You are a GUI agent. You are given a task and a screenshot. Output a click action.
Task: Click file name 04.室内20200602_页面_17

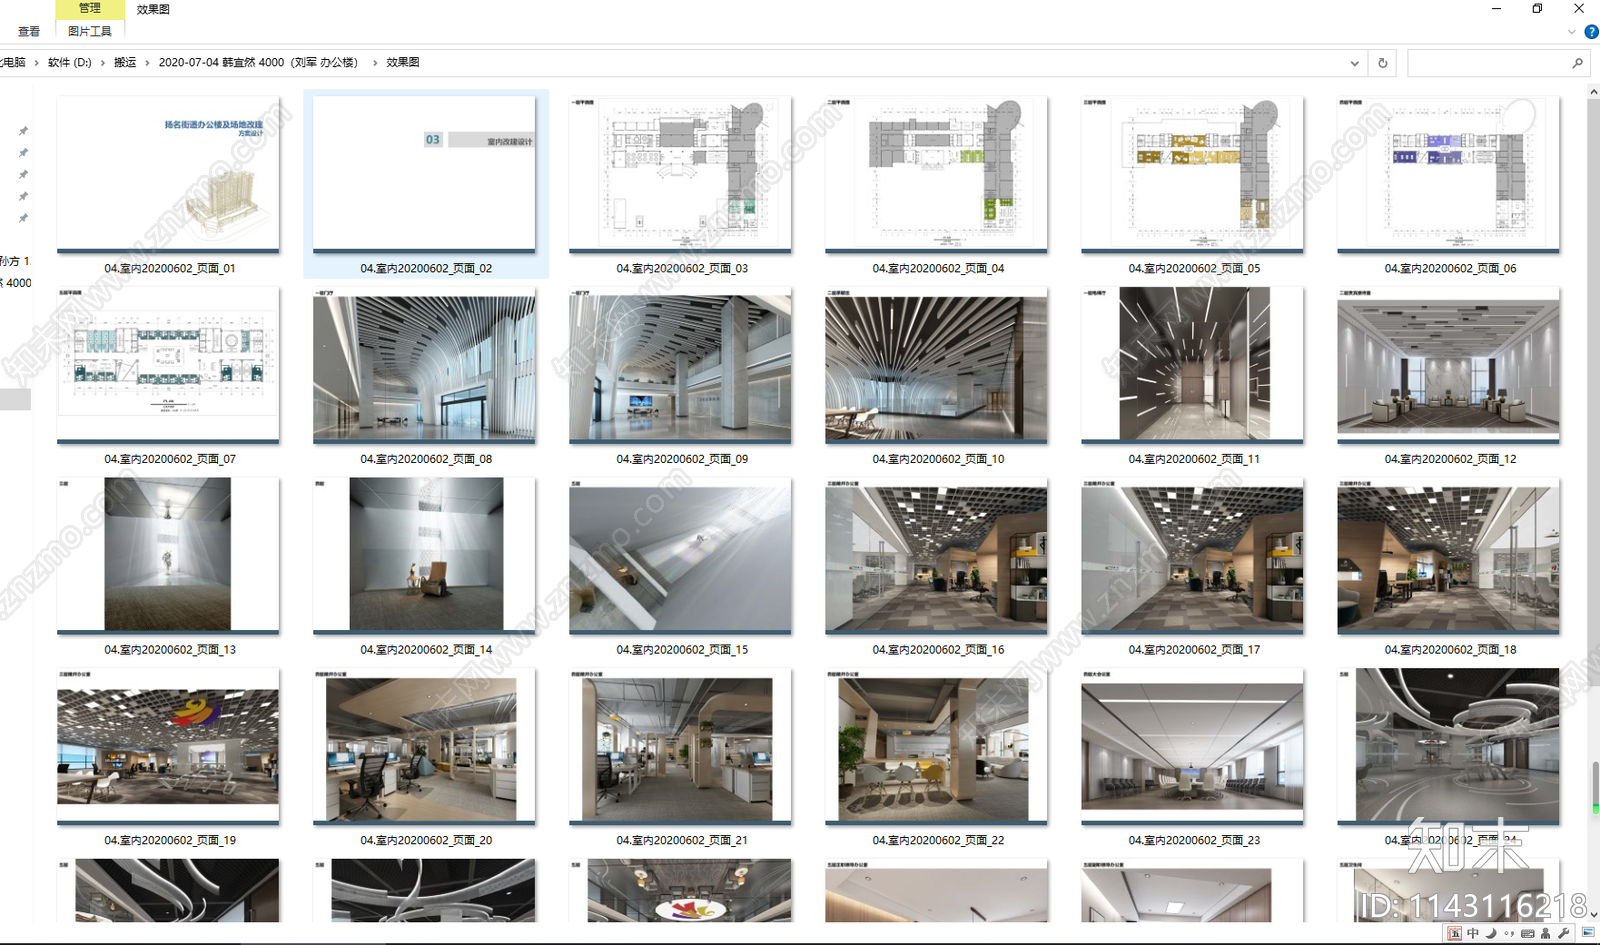pyautogui.click(x=1194, y=650)
